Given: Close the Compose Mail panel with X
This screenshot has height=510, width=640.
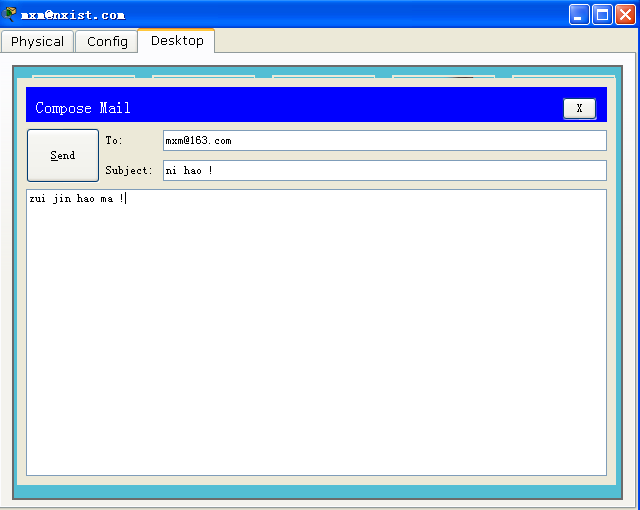Looking at the screenshot, I should [x=579, y=109].
